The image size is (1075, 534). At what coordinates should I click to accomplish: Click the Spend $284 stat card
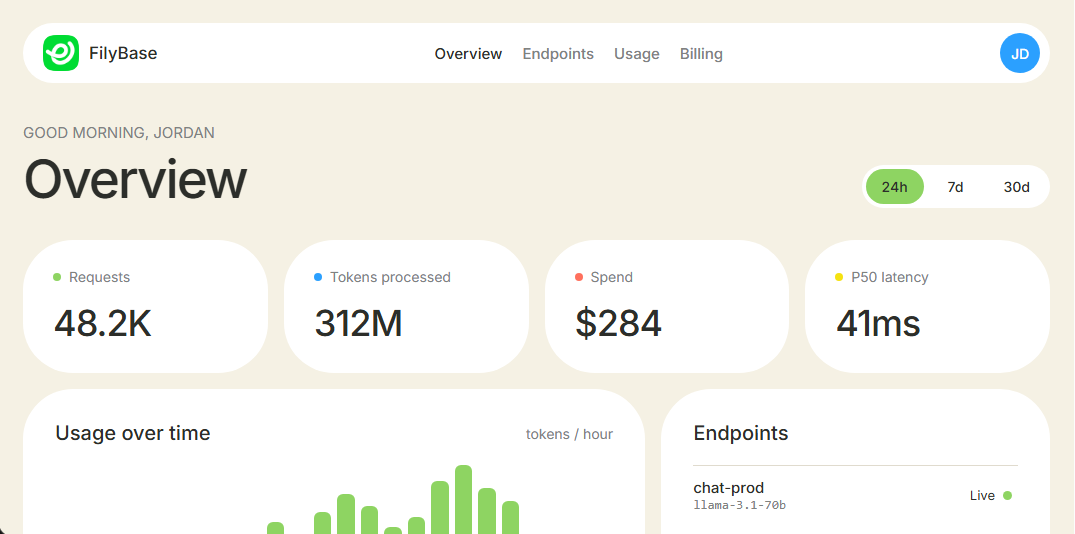(667, 306)
